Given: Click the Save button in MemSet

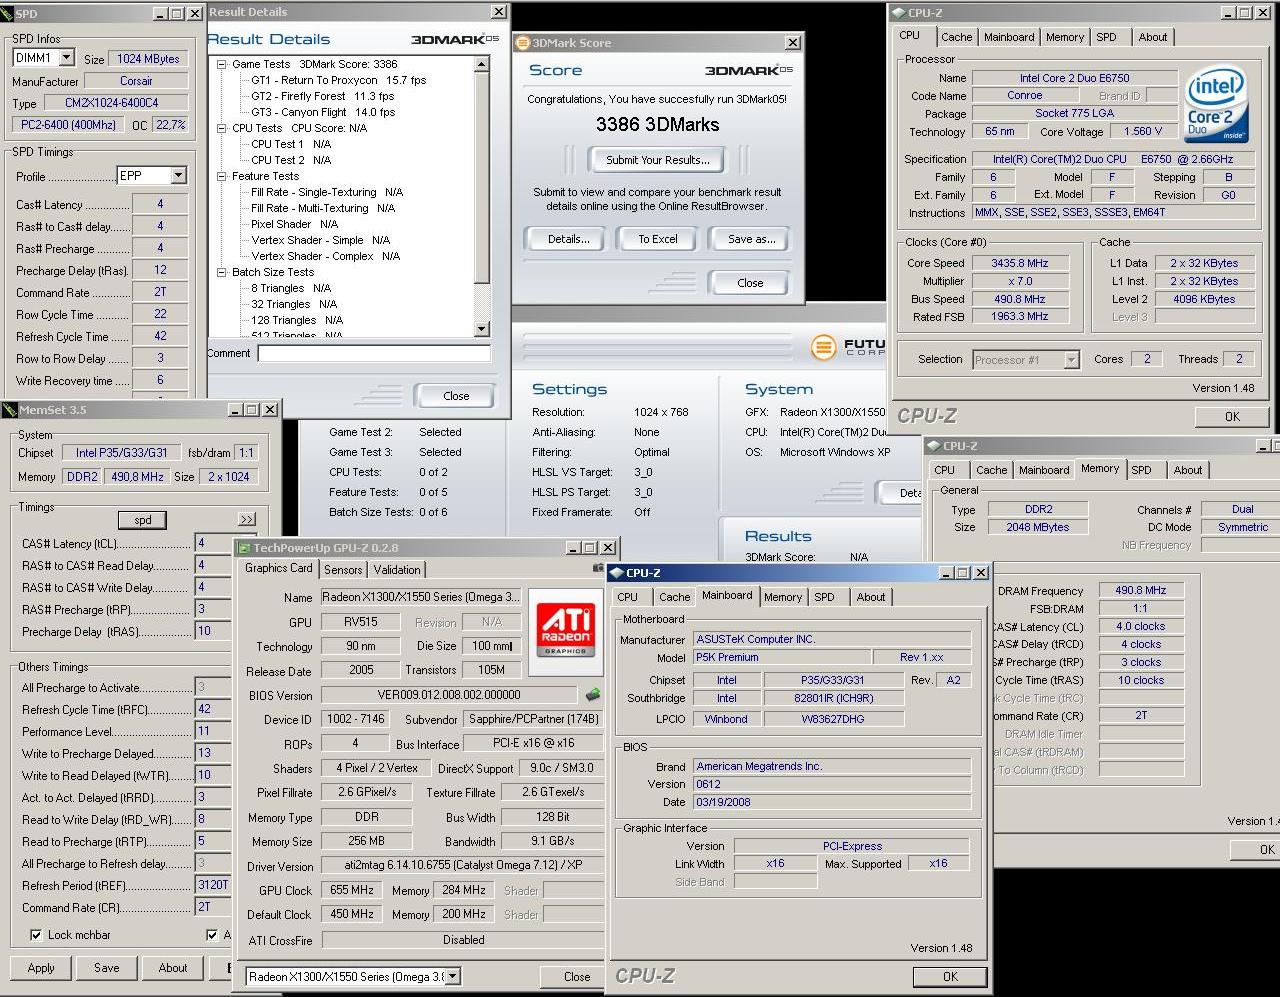Looking at the screenshot, I should coord(107,968).
